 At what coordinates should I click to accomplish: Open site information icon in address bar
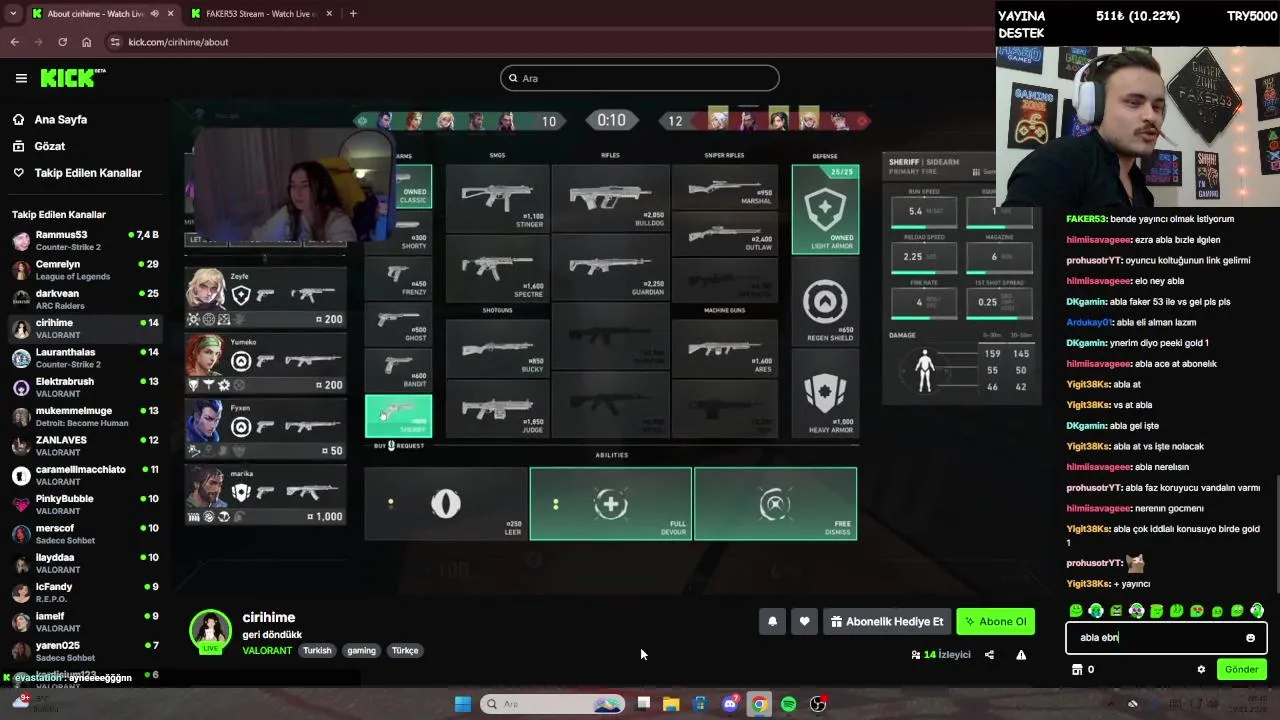(115, 42)
